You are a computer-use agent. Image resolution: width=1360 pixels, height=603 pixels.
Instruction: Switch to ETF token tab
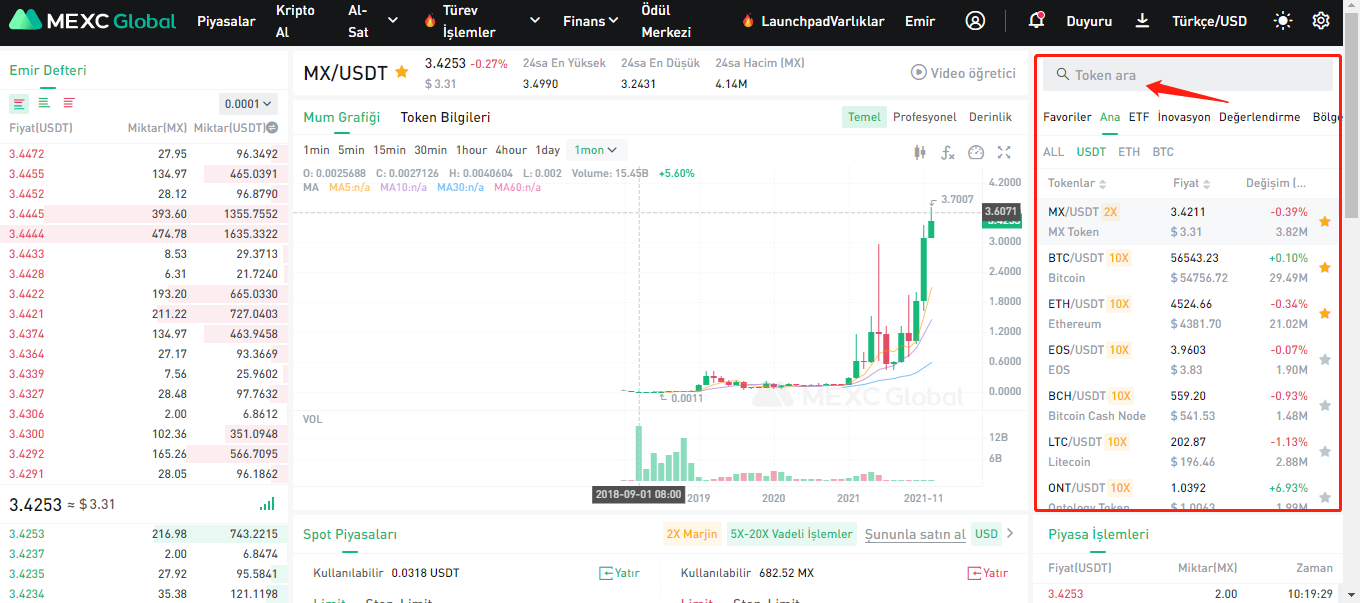coord(1139,117)
